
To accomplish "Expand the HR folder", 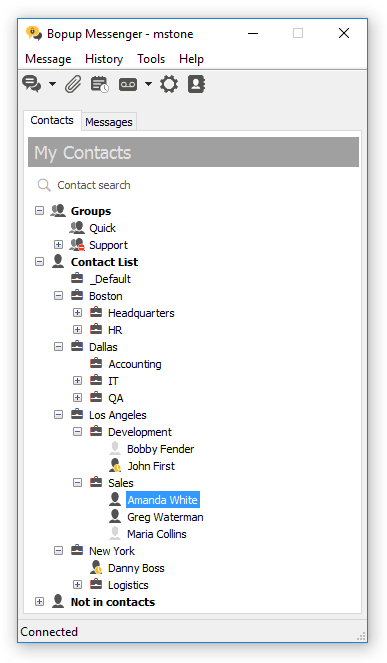I will click(77, 330).
